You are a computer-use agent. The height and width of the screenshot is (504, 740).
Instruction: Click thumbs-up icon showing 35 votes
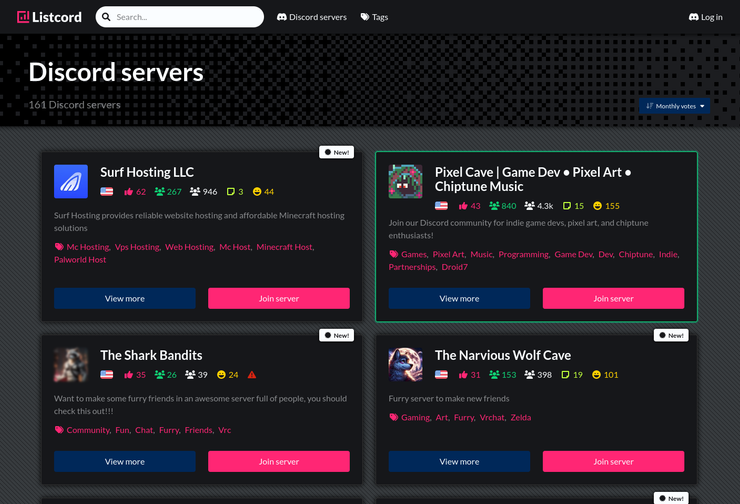128,375
